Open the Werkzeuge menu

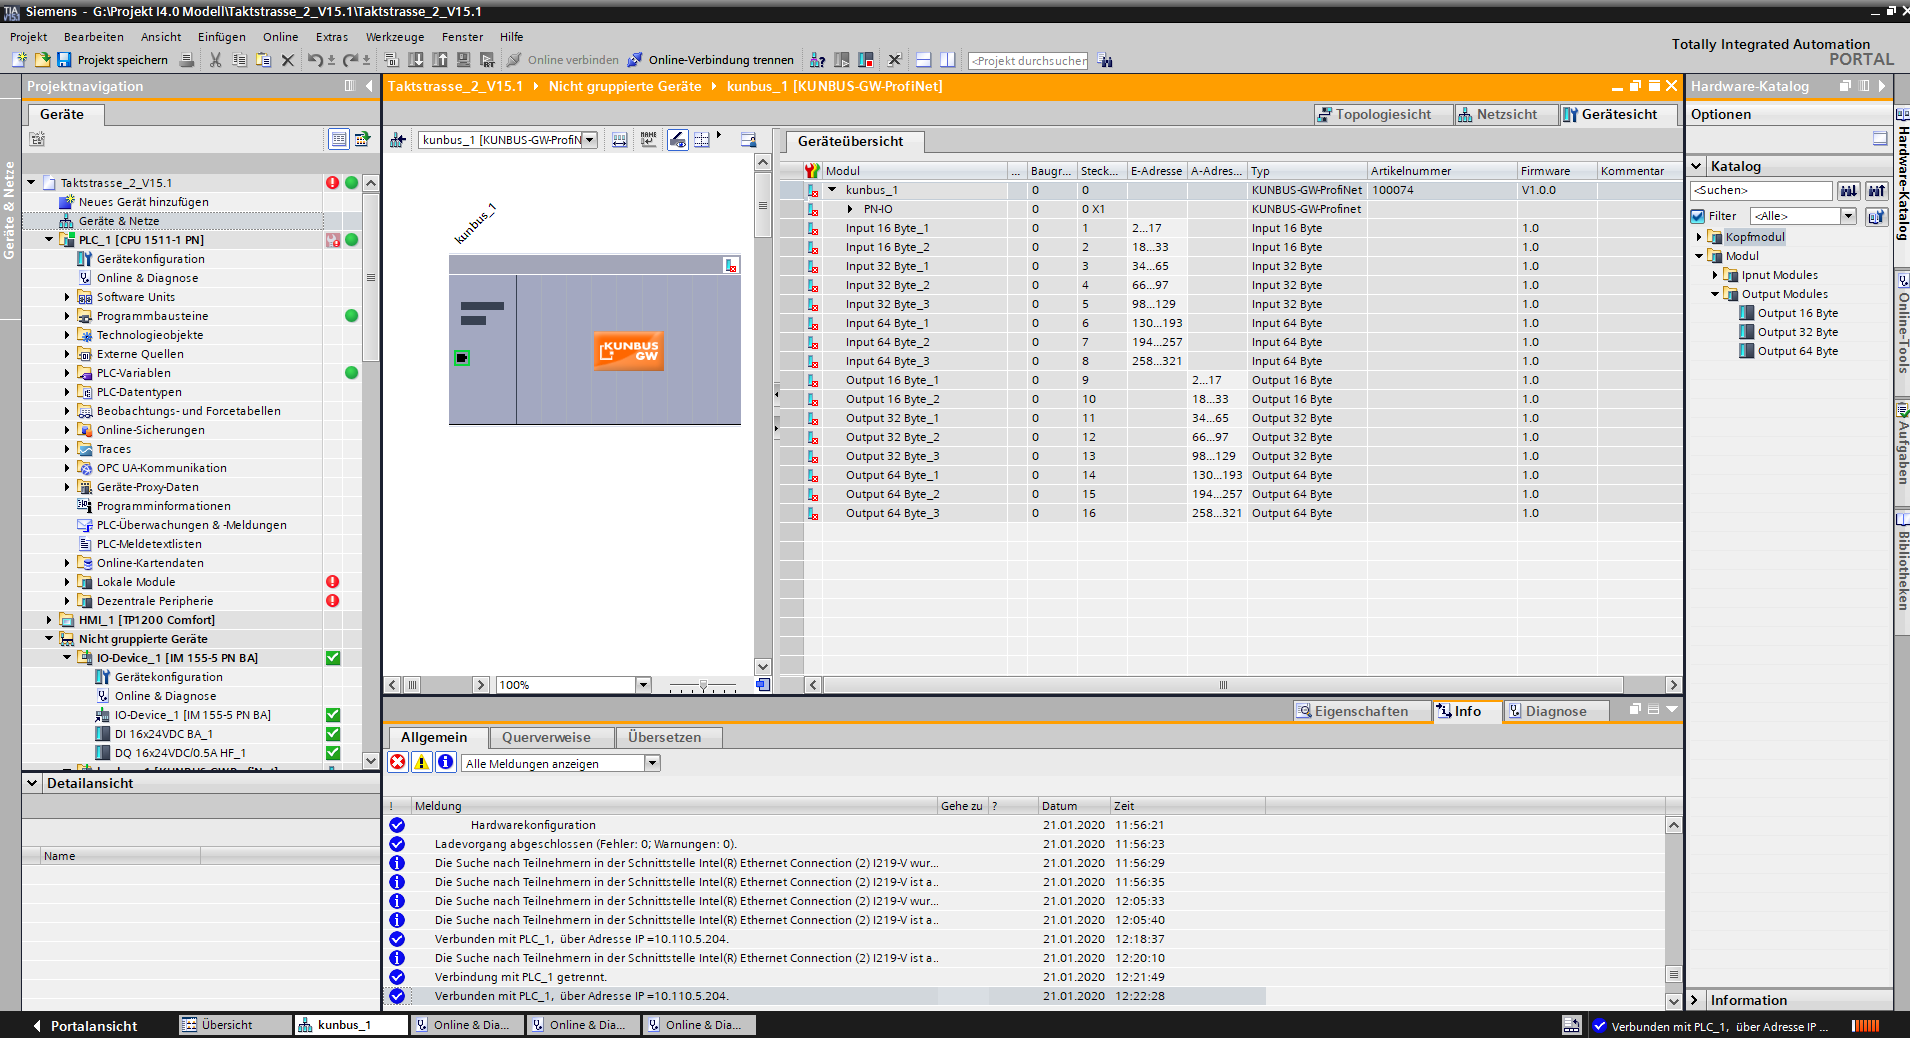coord(394,37)
